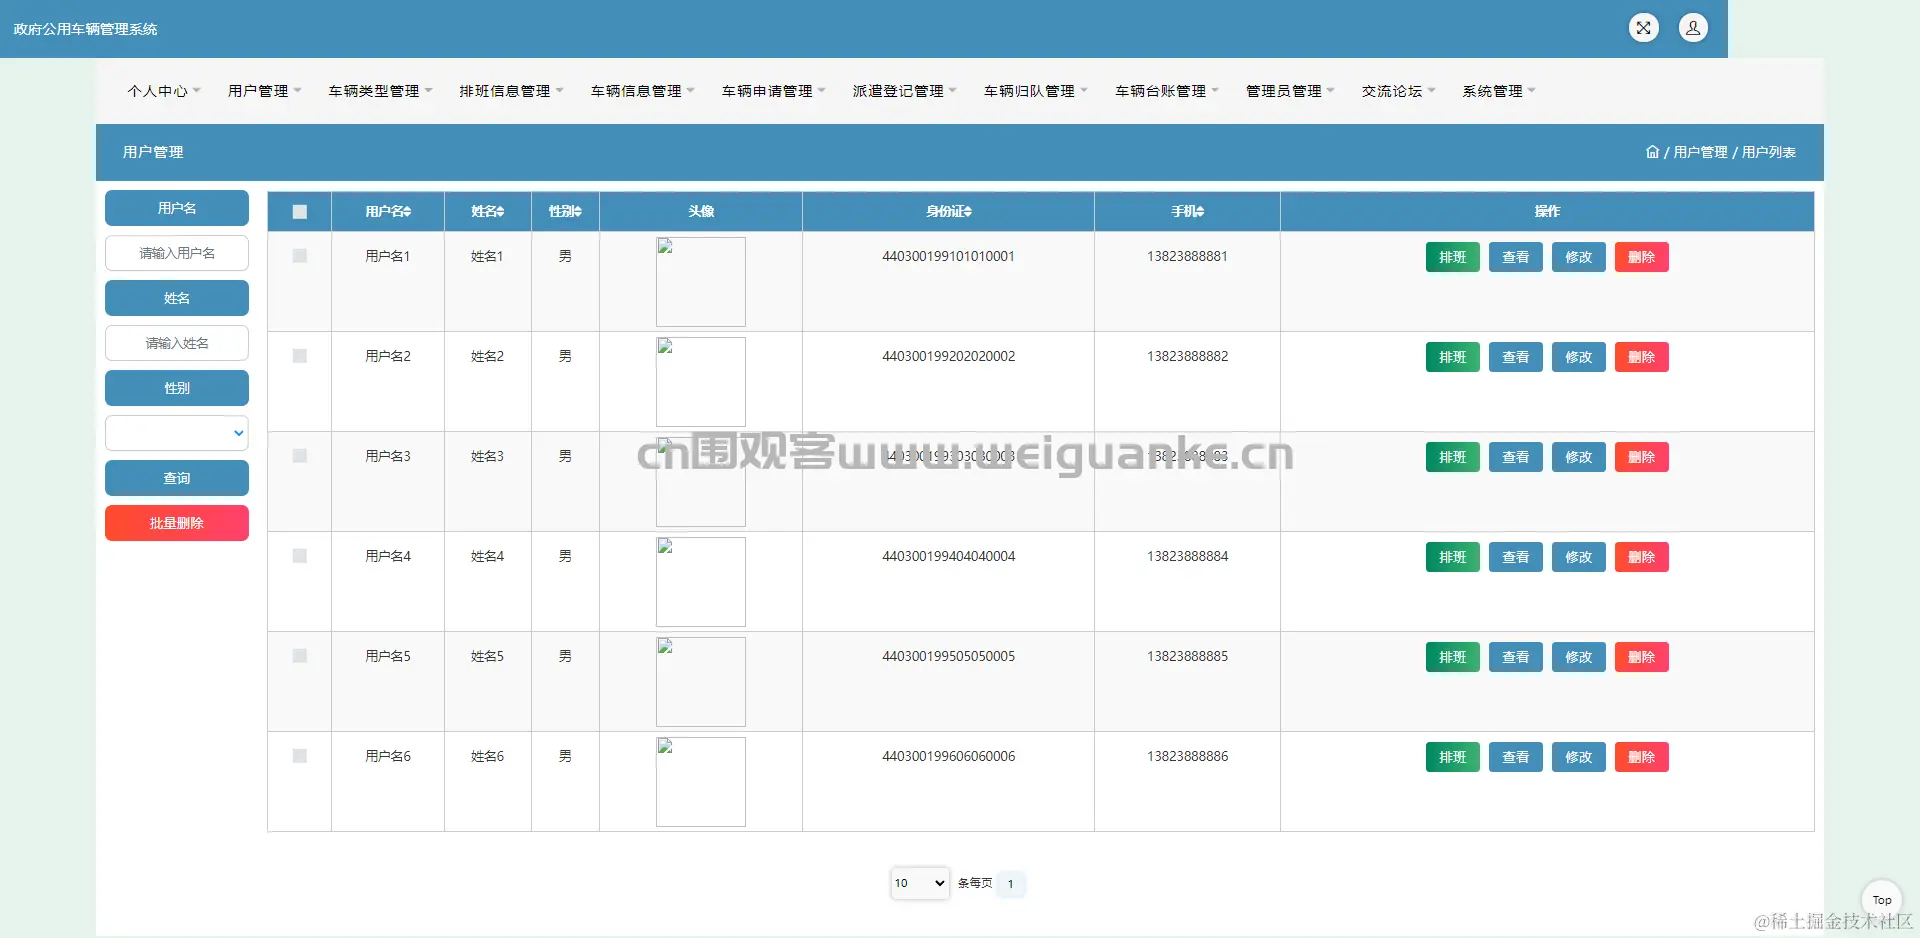This screenshot has width=1920, height=938.
Task: Open the 管理员管理 menu item
Action: [1290, 91]
